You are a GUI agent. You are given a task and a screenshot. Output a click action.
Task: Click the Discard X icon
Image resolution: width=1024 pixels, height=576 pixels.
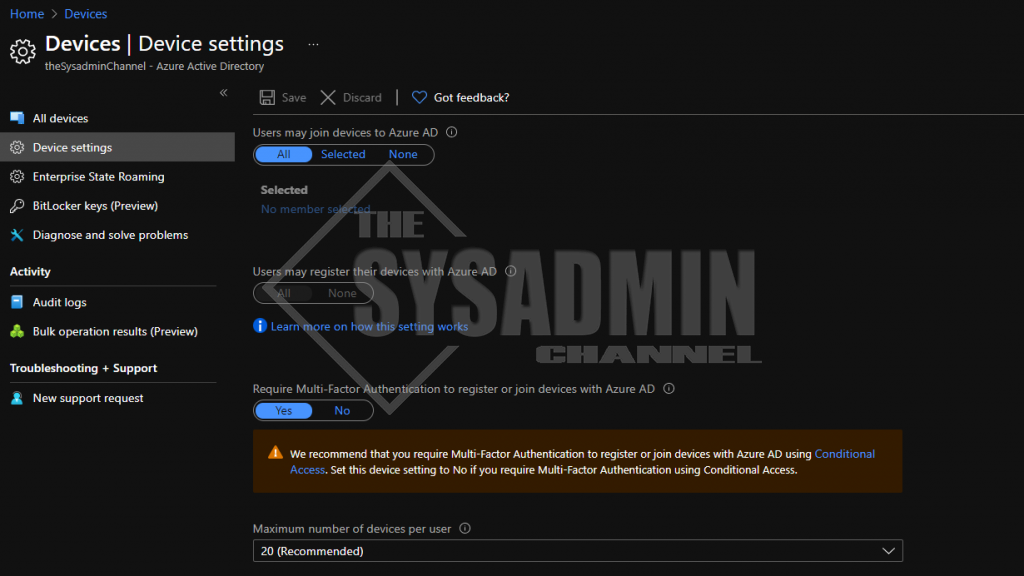pos(328,97)
